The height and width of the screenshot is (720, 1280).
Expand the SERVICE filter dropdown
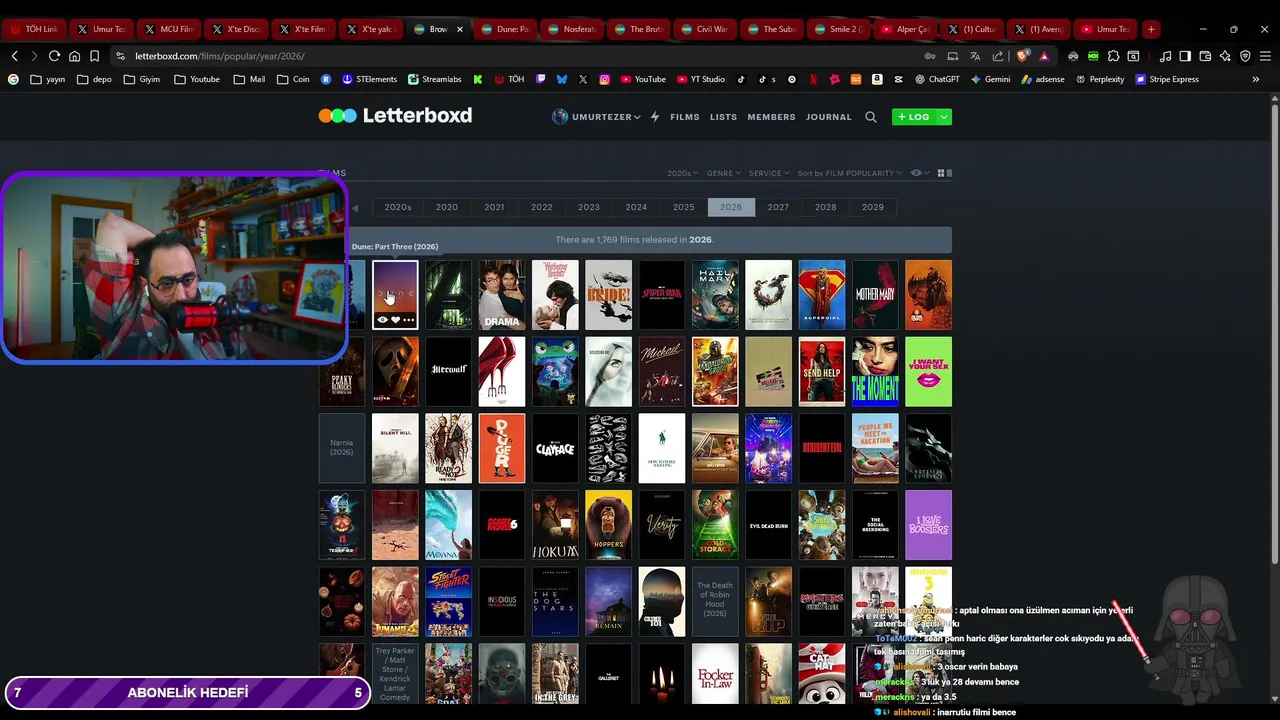pos(769,173)
